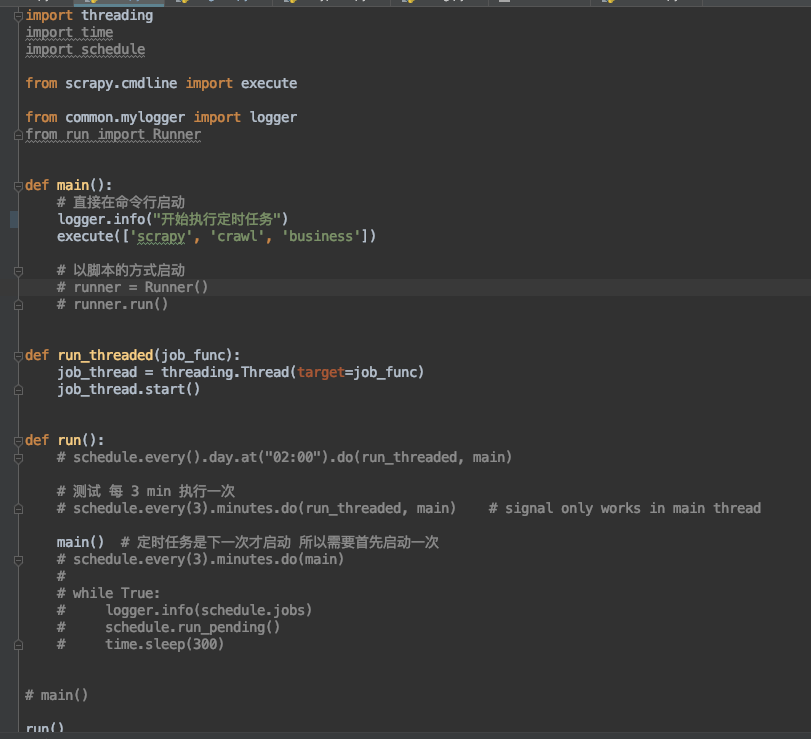
Task: Toggle fold marker at '# schedule.every(3).minutes.do(main)' line
Action: point(18,560)
